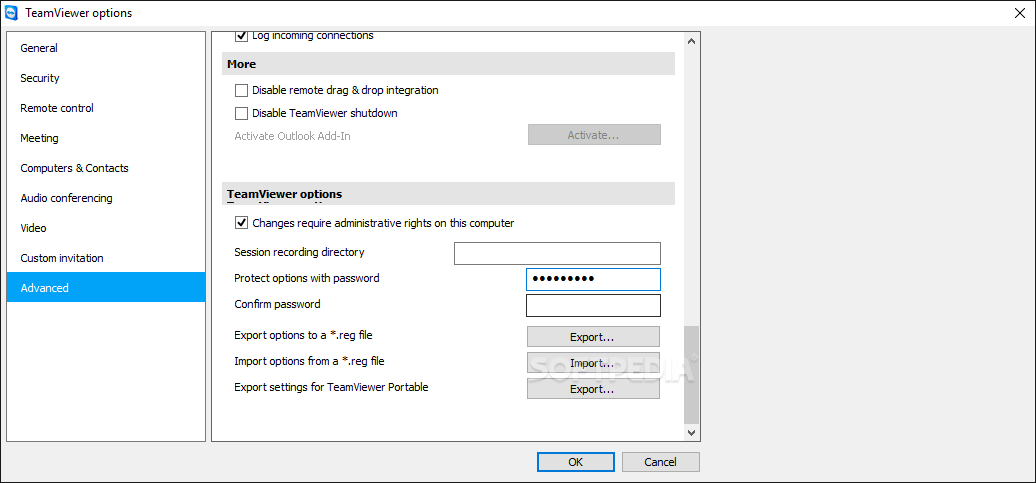Click the More section header
Screen dimensions: 1036x483
[448, 64]
